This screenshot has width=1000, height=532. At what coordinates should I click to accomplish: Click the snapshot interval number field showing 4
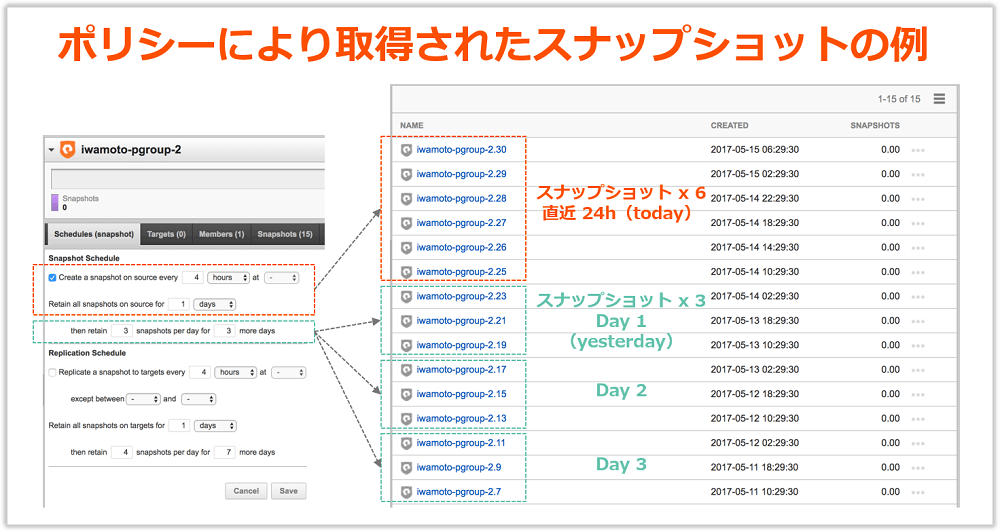click(193, 277)
